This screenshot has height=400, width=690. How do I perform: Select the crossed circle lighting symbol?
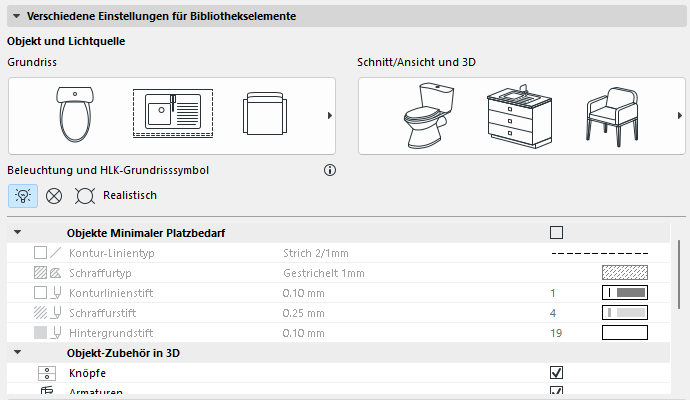click(x=54, y=195)
